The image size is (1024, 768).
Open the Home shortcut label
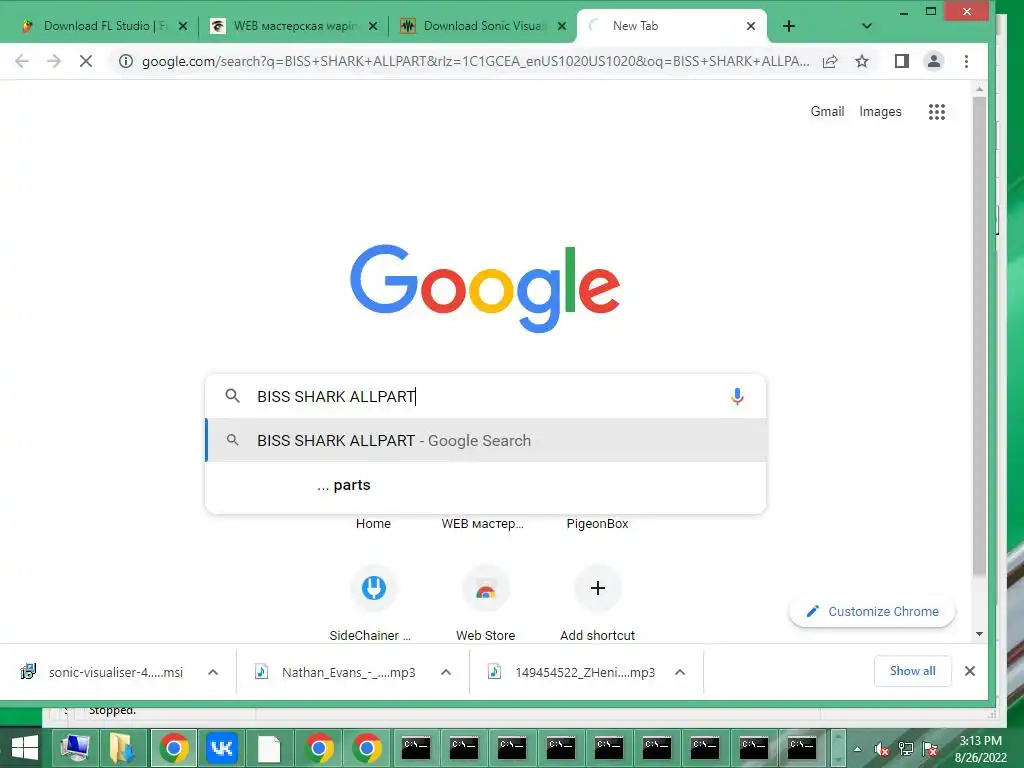374,524
